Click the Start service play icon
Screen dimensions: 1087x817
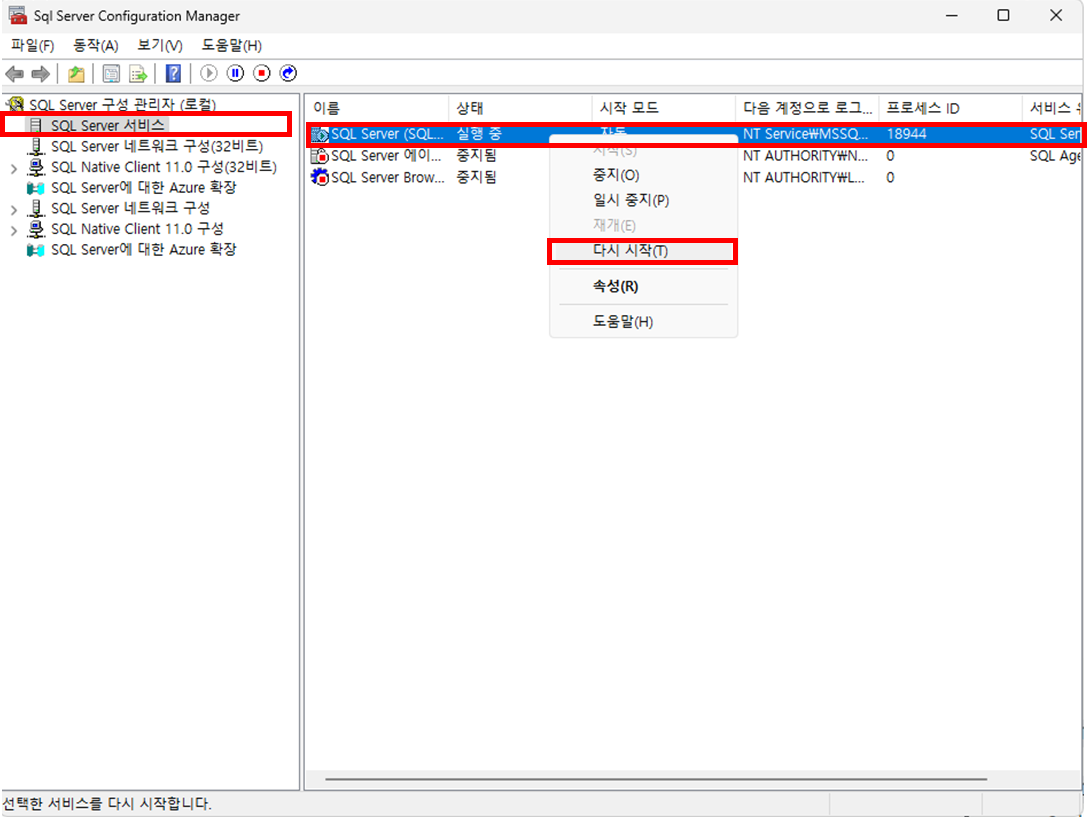209,73
